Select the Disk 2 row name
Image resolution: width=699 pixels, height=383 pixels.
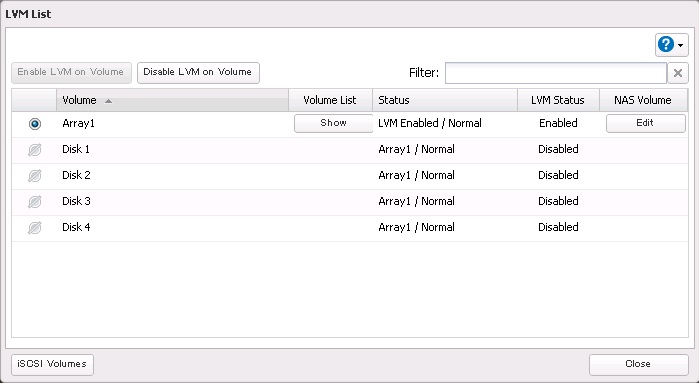click(x=76, y=175)
